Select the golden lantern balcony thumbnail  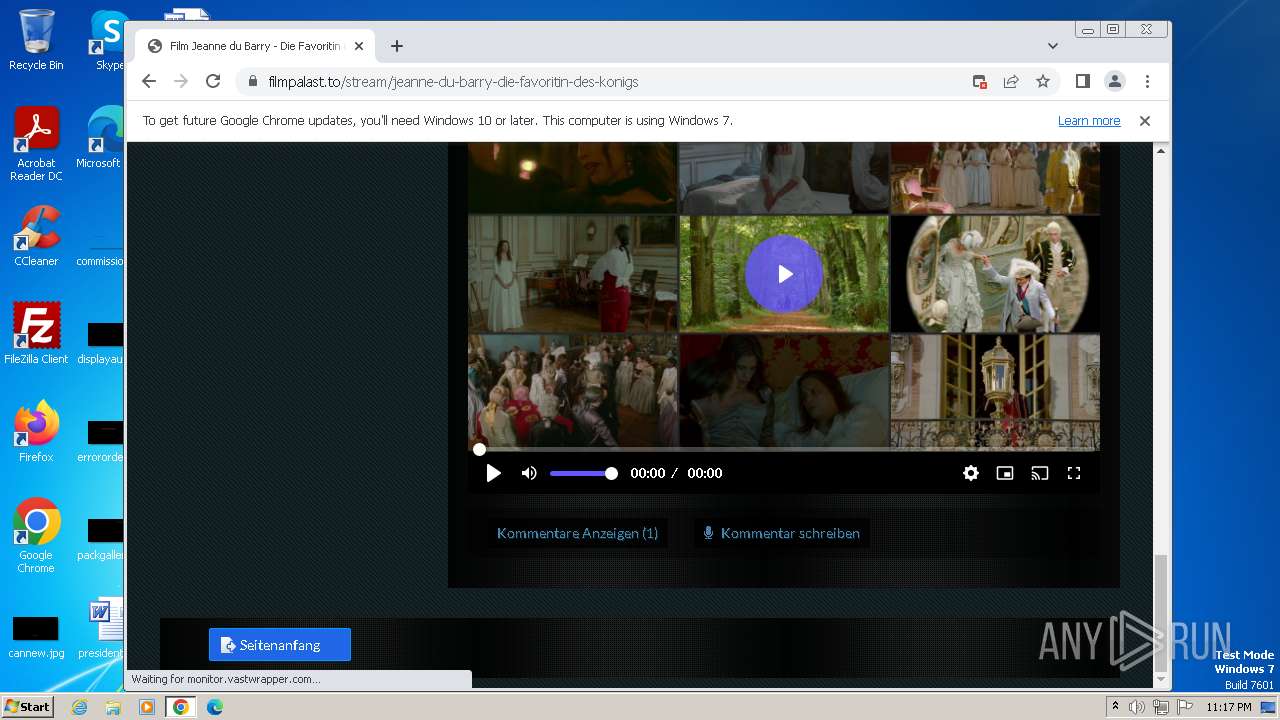point(995,391)
